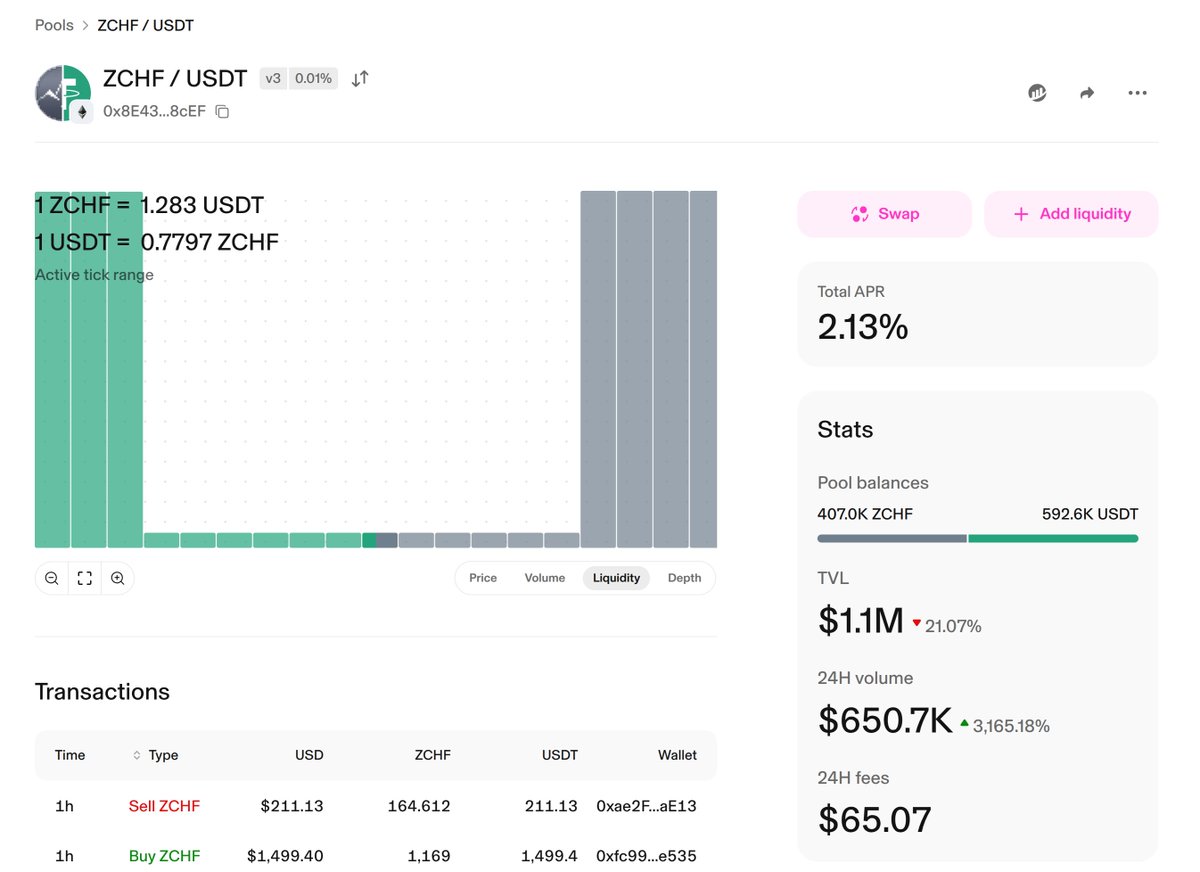Open wallet 0xae2F...aE13 link

click(x=646, y=806)
